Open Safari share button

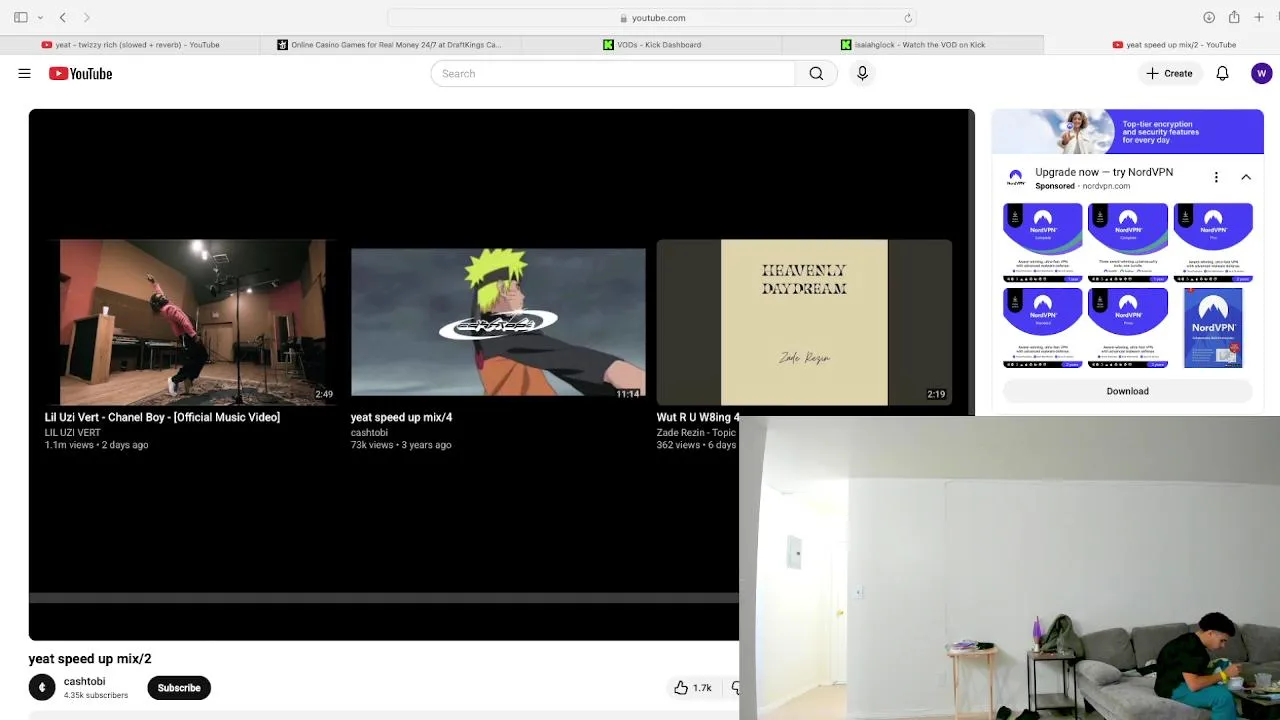pyautogui.click(x=1234, y=17)
